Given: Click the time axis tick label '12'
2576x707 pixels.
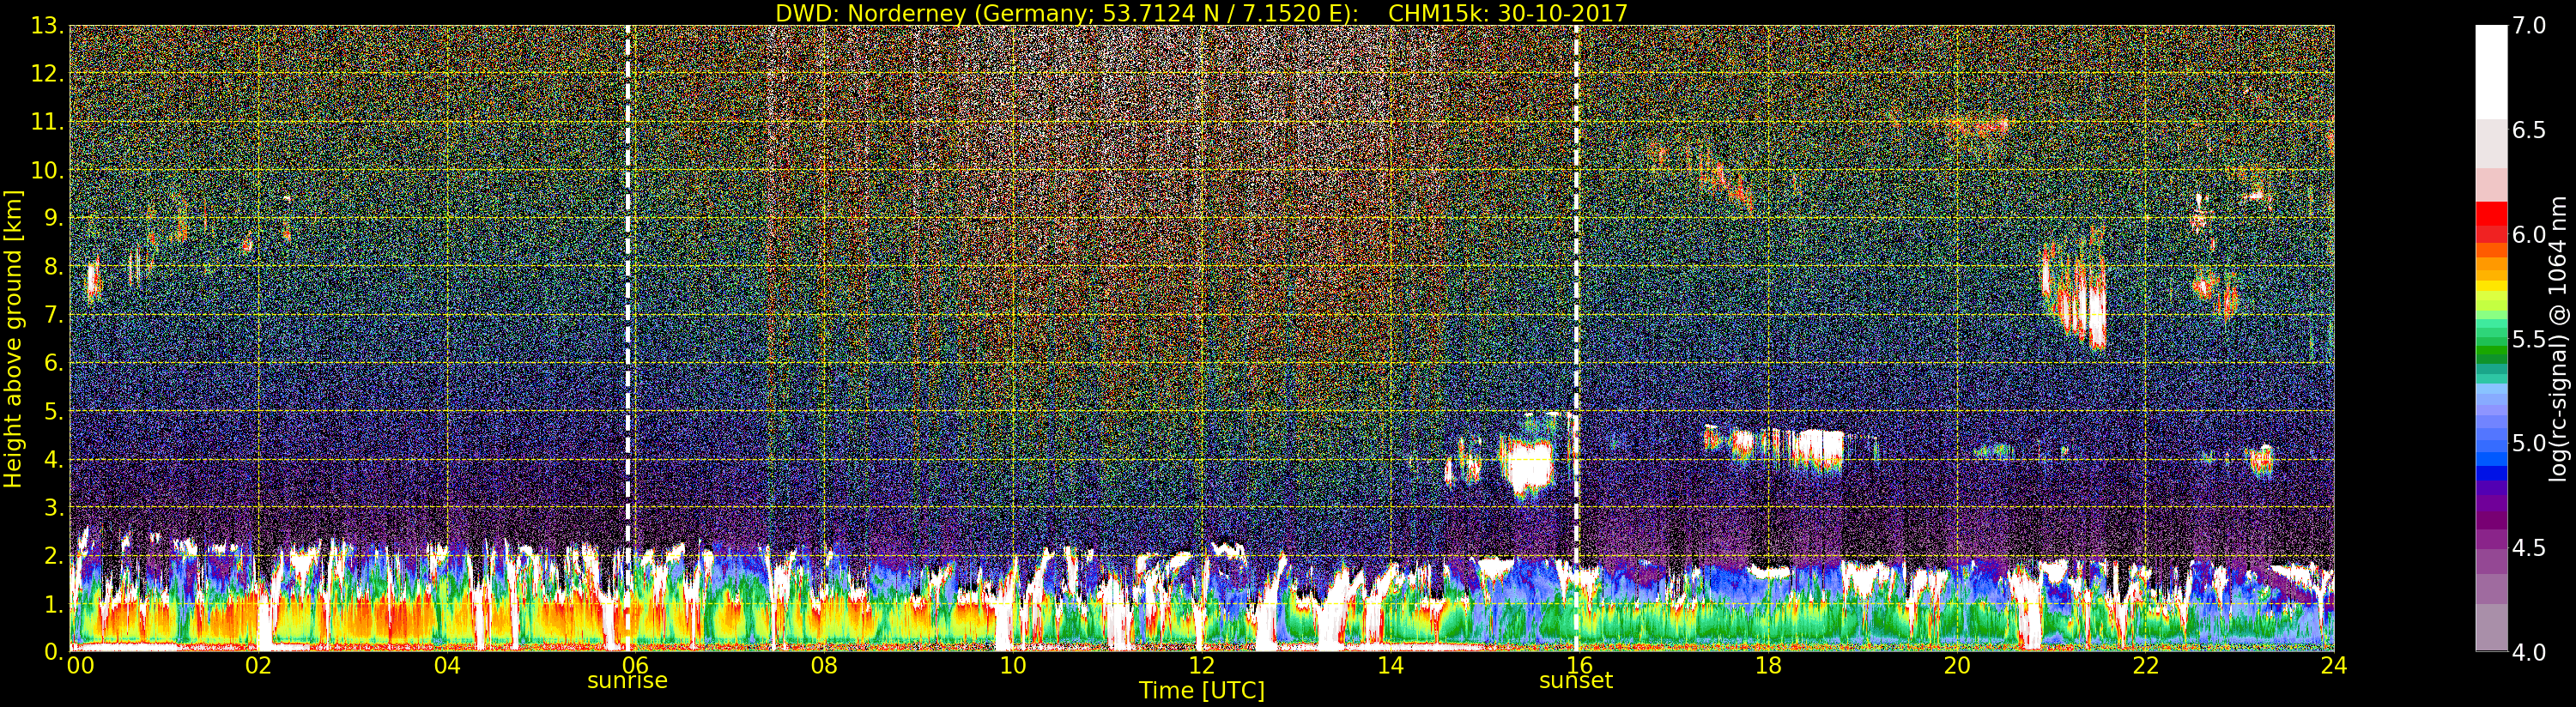Looking at the screenshot, I should click(1202, 664).
